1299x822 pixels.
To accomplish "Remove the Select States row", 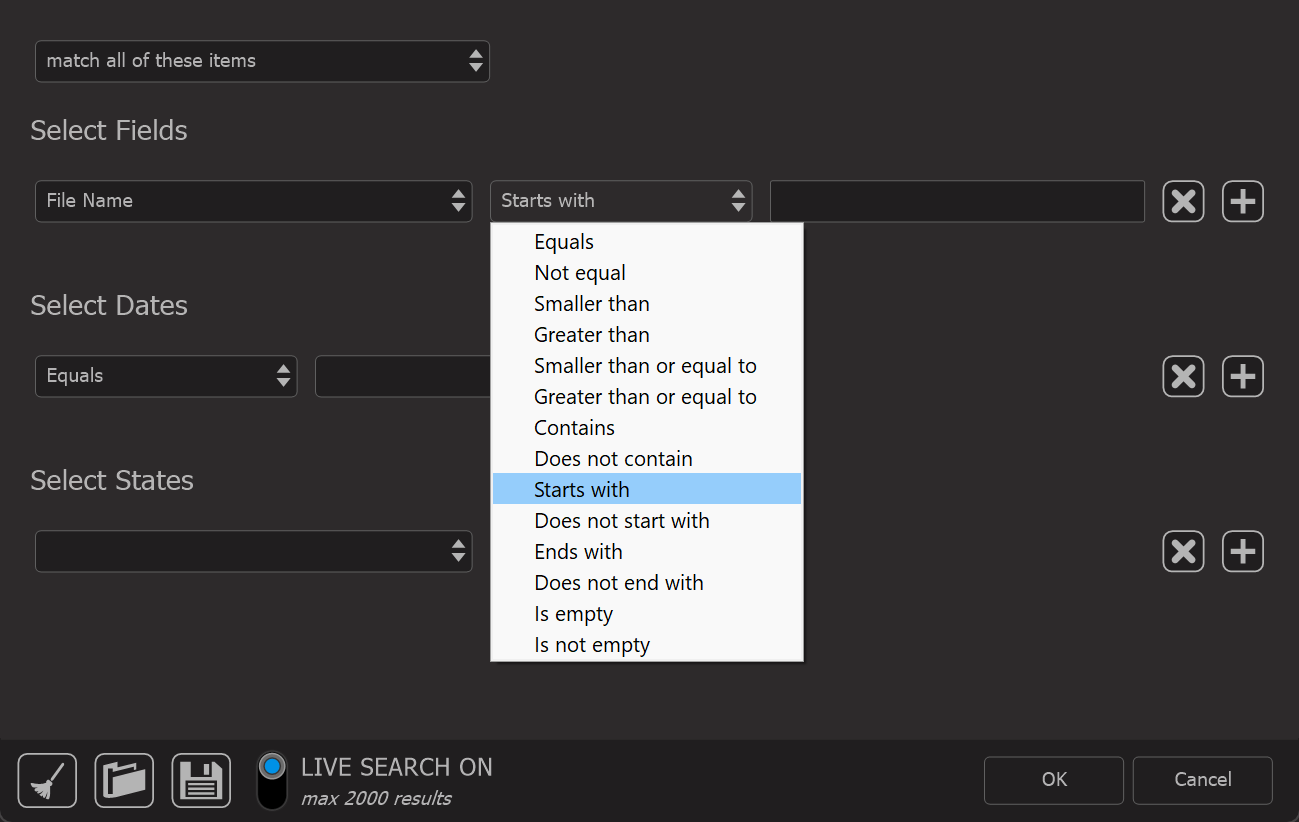I will (1183, 551).
